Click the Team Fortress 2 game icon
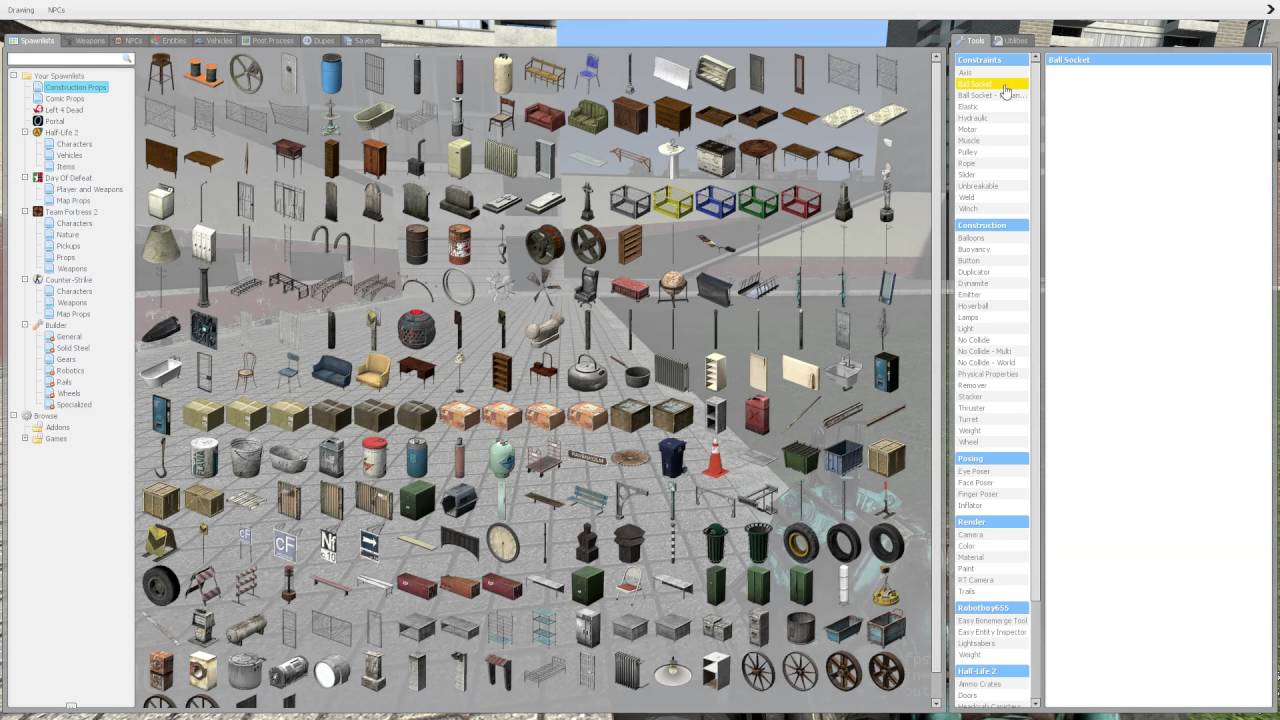 [38, 212]
